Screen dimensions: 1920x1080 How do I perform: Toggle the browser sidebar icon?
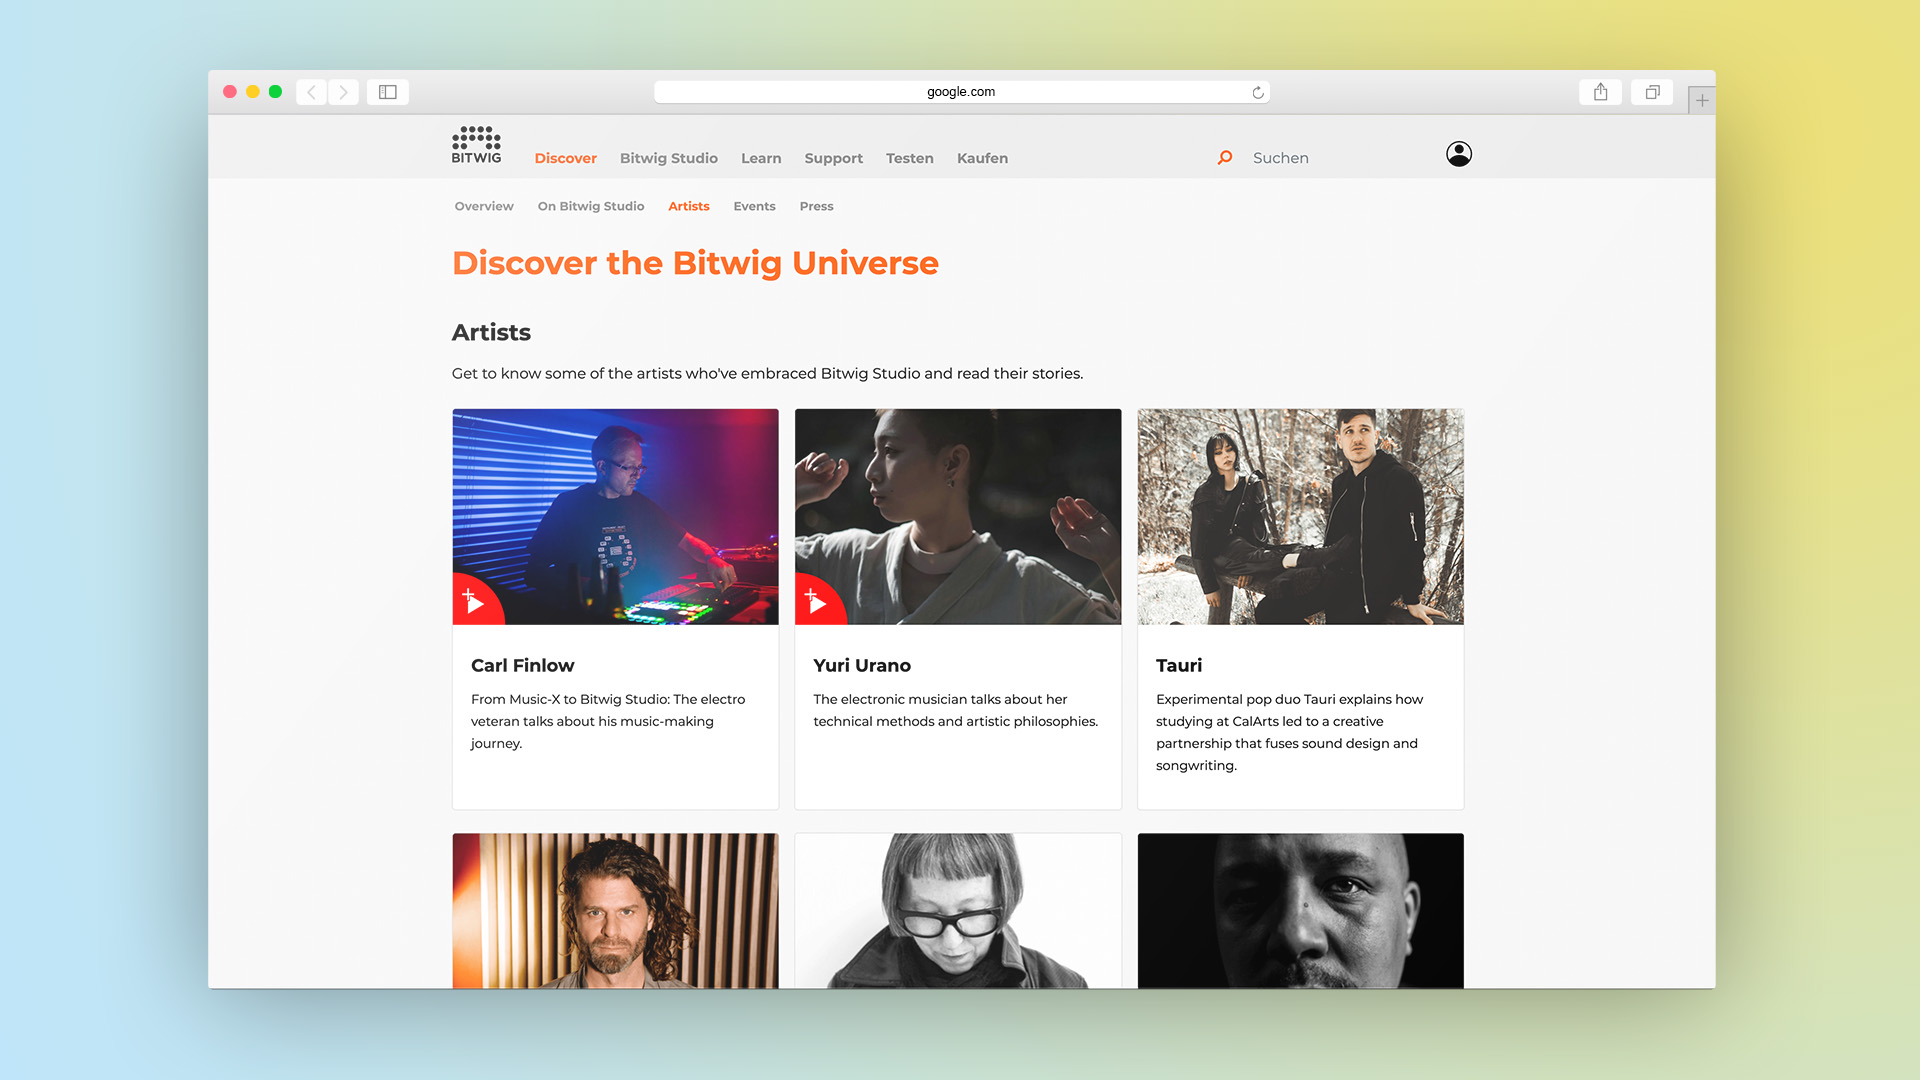click(388, 92)
